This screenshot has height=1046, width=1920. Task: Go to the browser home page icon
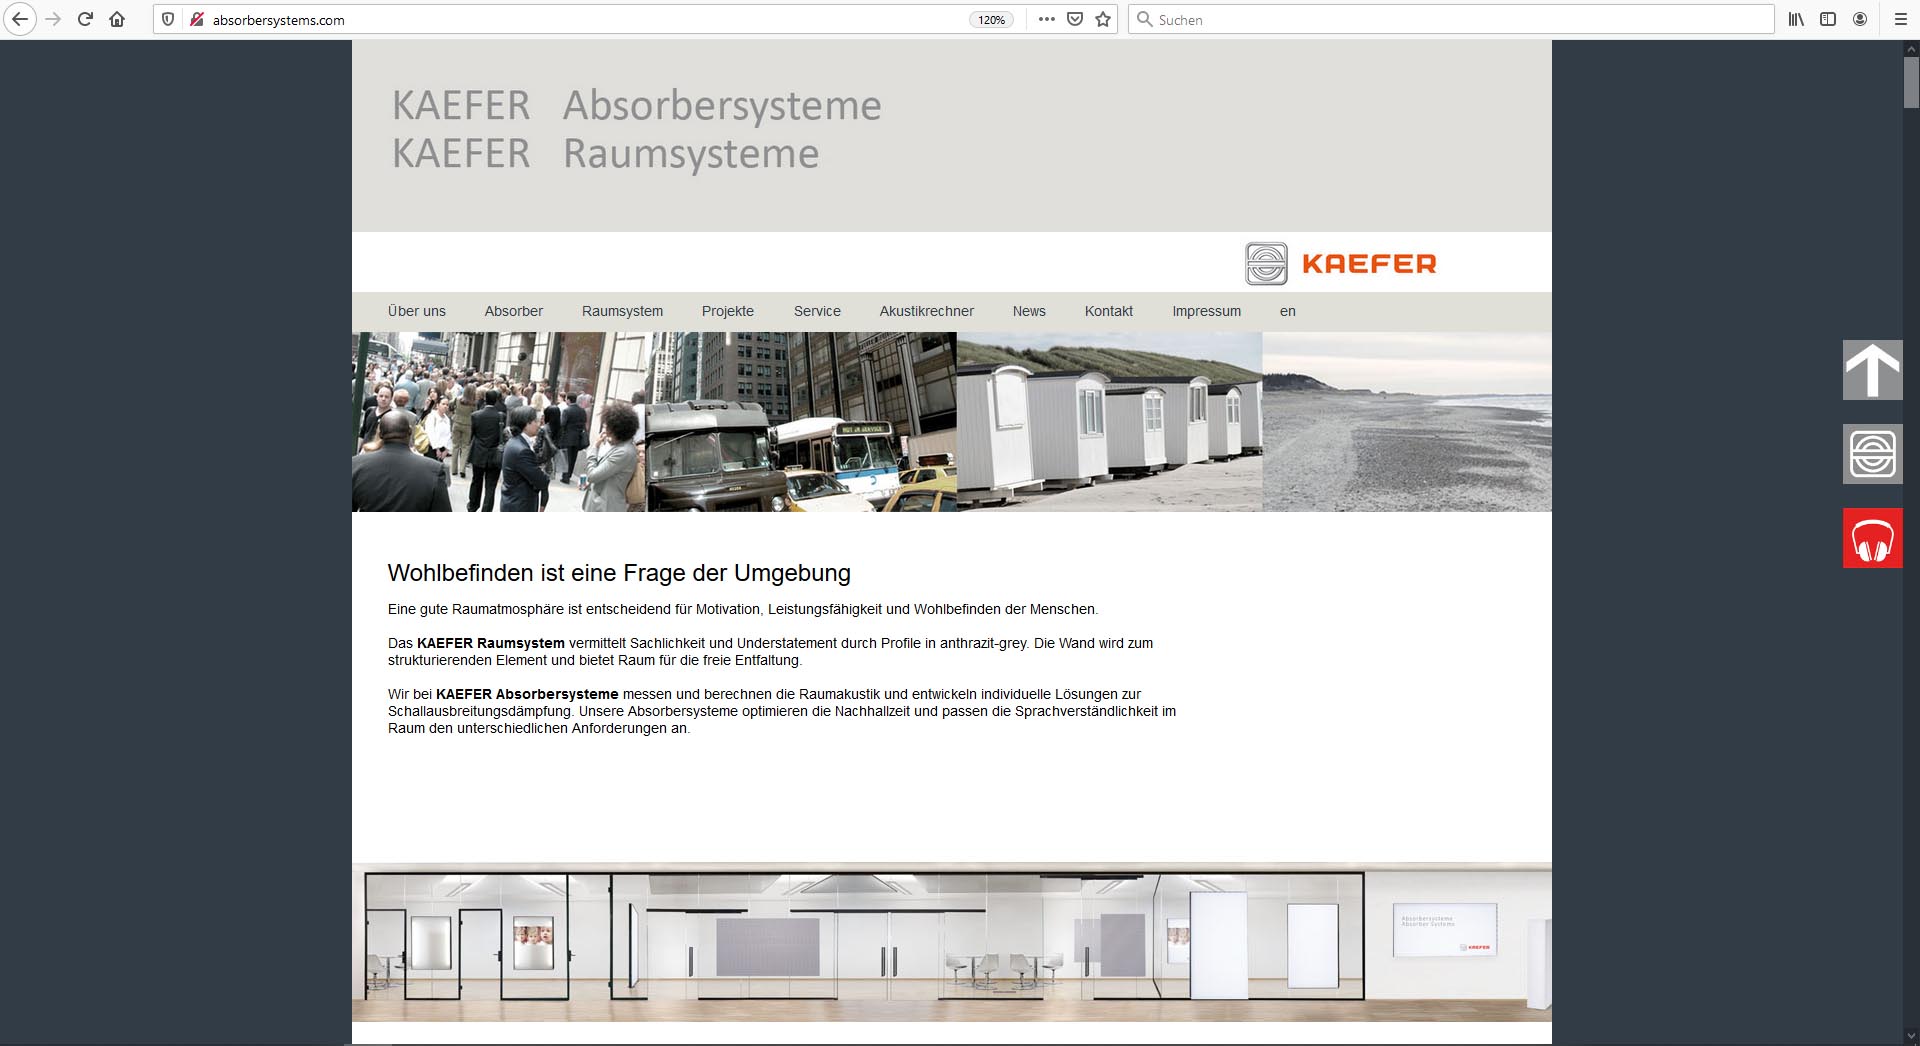click(x=117, y=19)
